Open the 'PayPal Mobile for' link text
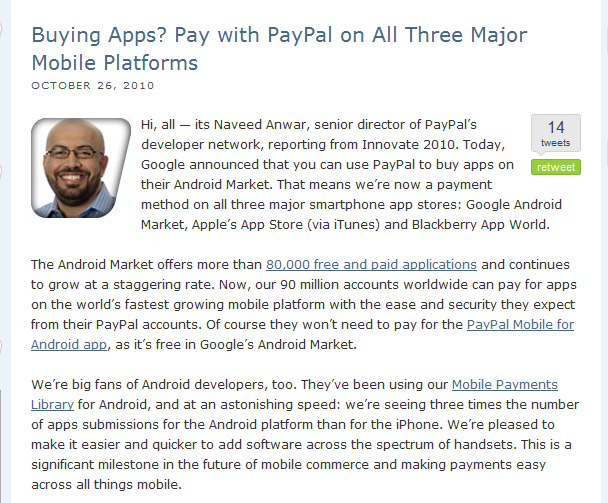Screen dimensions: 608x503 click(520, 324)
